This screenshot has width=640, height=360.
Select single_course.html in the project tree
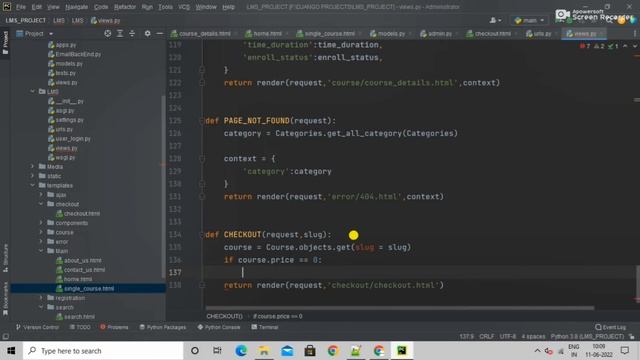tap(89, 289)
